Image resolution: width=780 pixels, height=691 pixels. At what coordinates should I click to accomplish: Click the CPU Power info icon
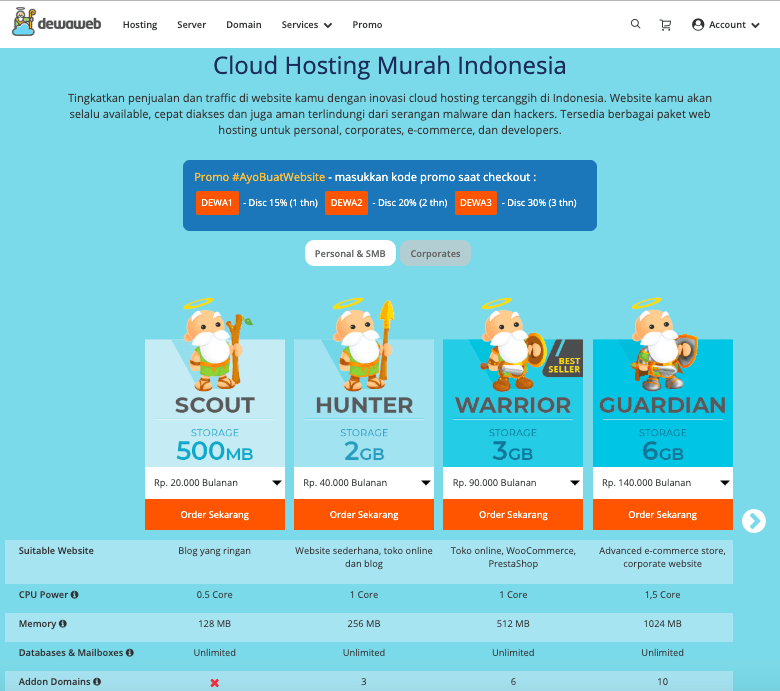point(75,594)
